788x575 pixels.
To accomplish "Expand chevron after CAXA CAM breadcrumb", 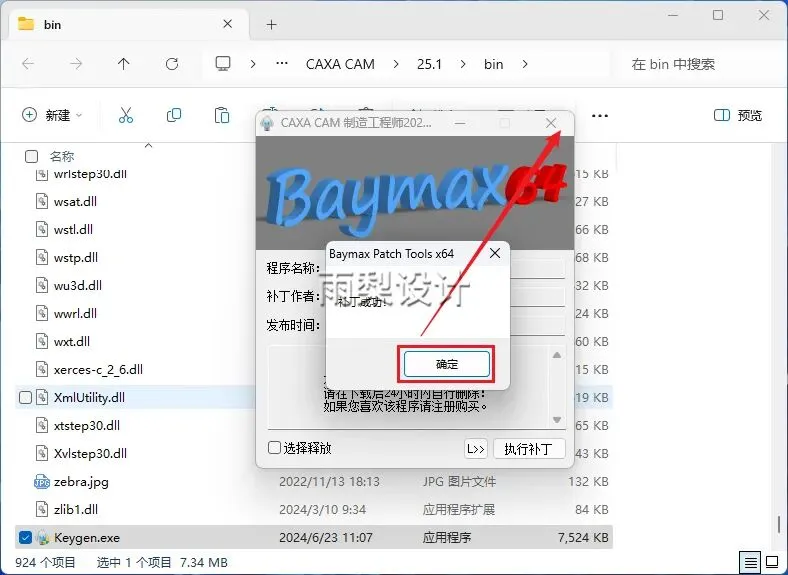I will pos(396,64).
